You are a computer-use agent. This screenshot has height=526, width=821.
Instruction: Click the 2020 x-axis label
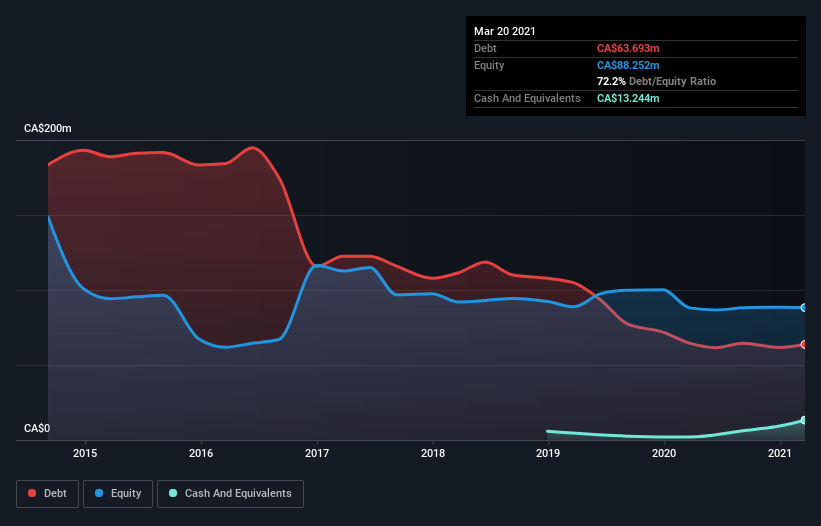click(x=664, y=453)
